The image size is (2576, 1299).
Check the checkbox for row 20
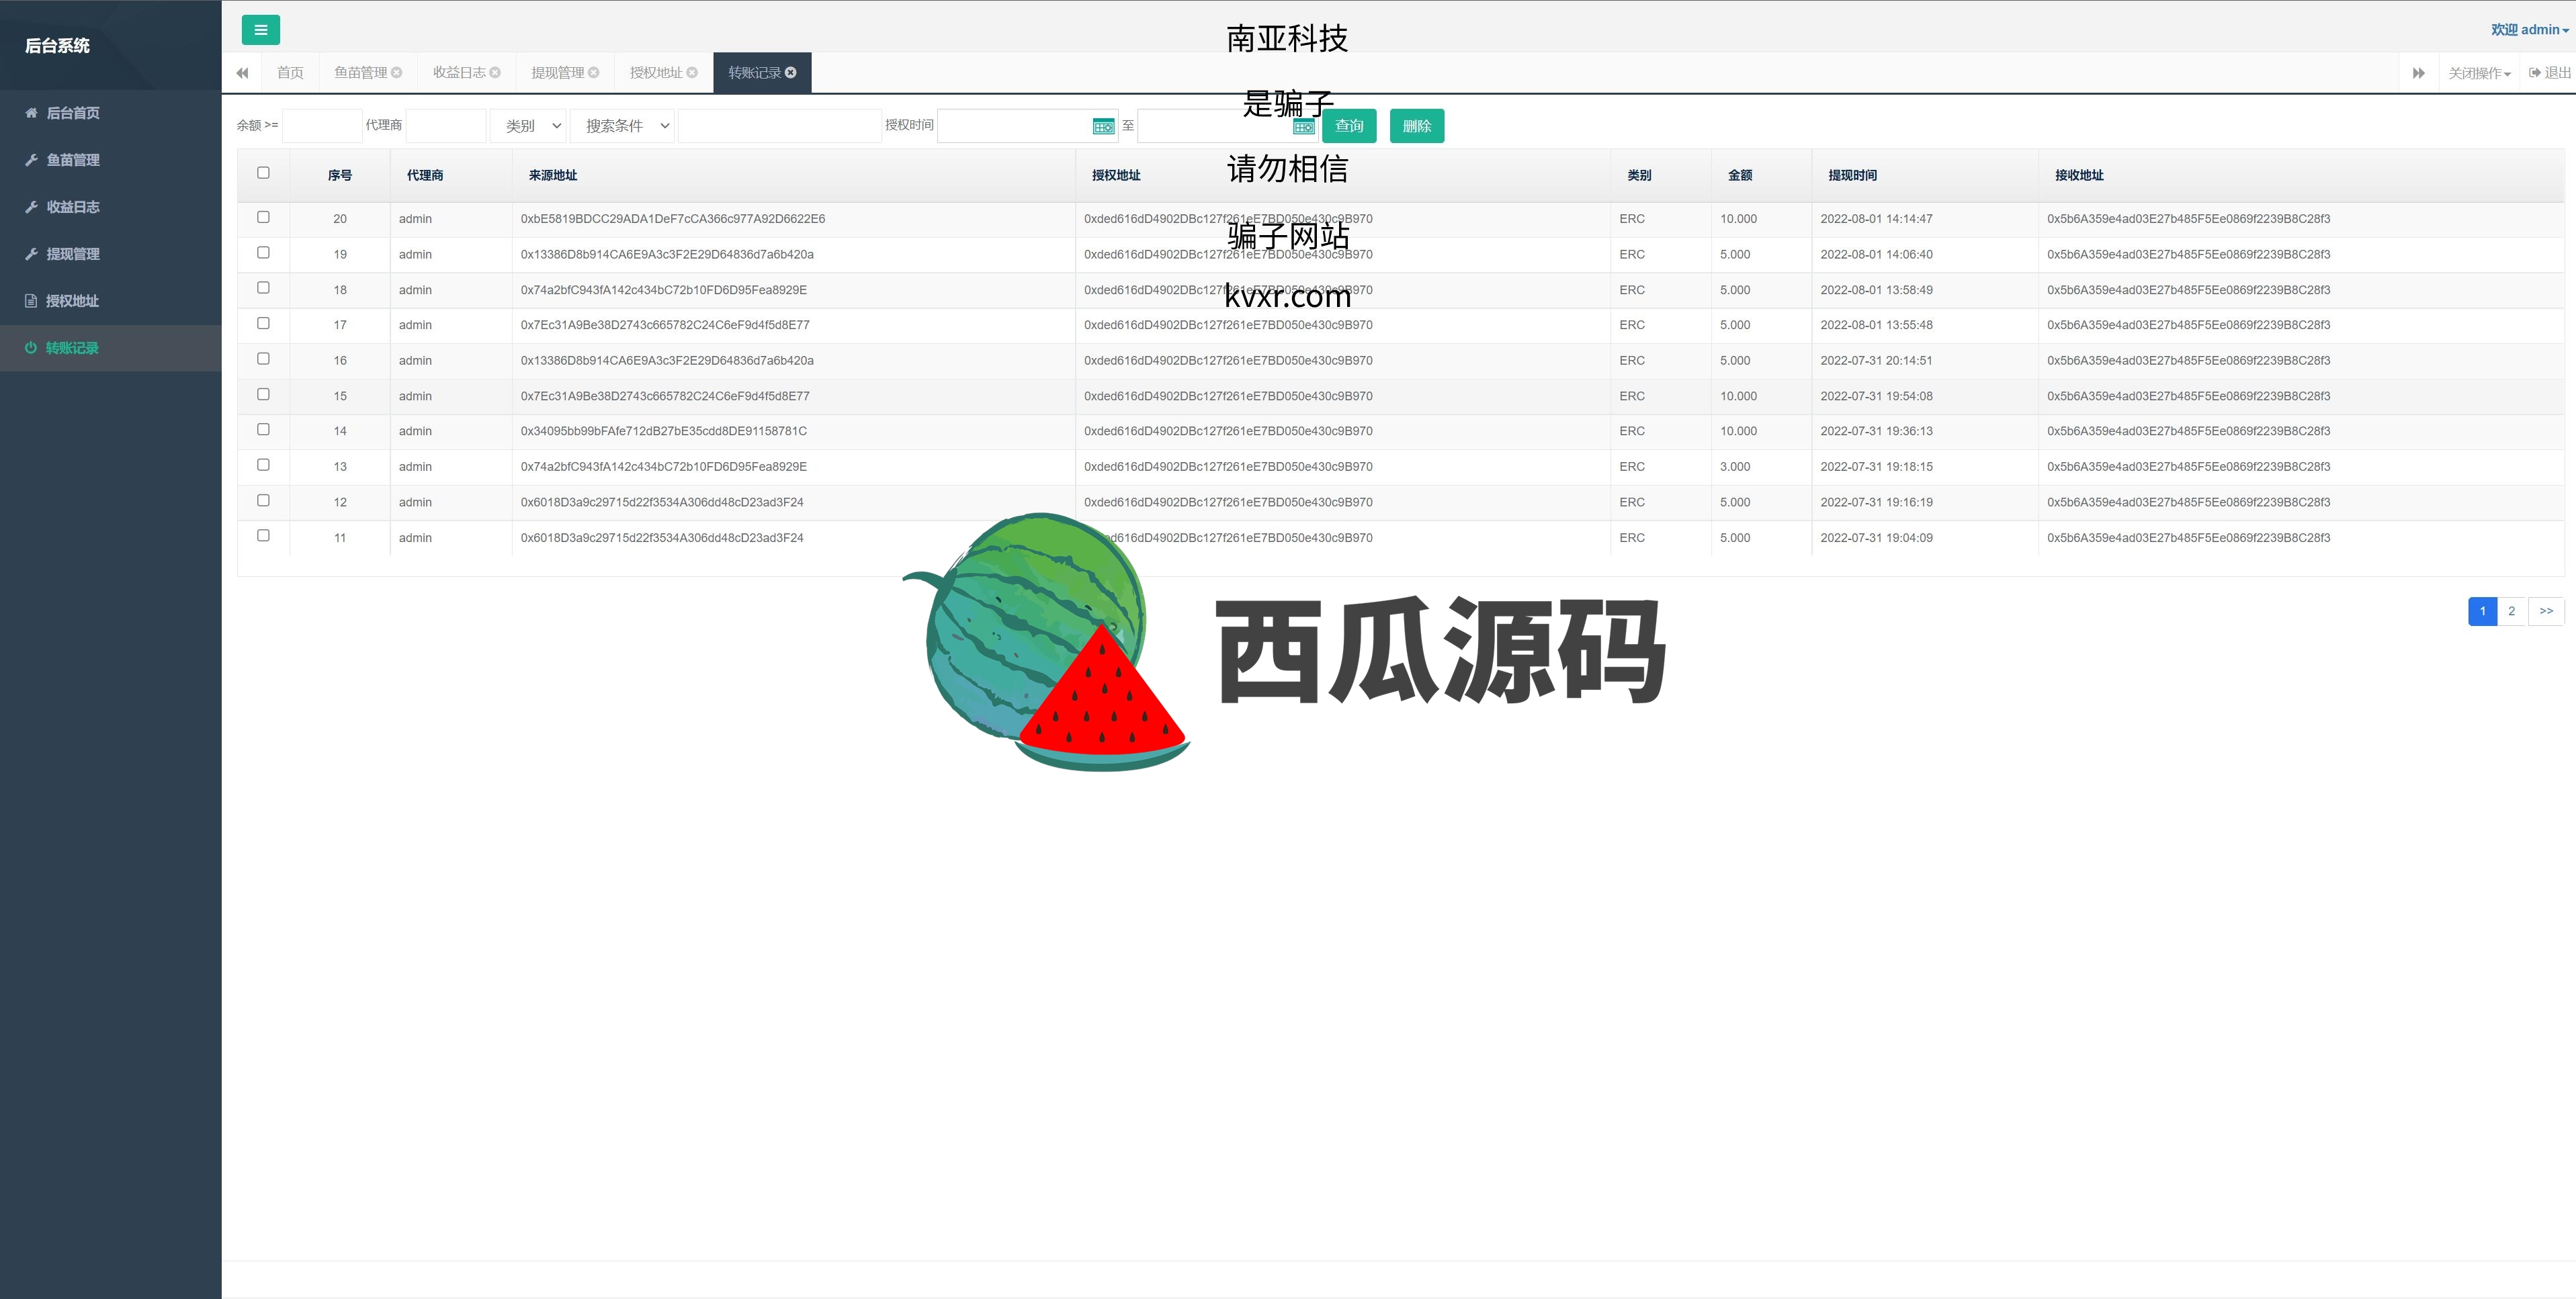[263, 217]
